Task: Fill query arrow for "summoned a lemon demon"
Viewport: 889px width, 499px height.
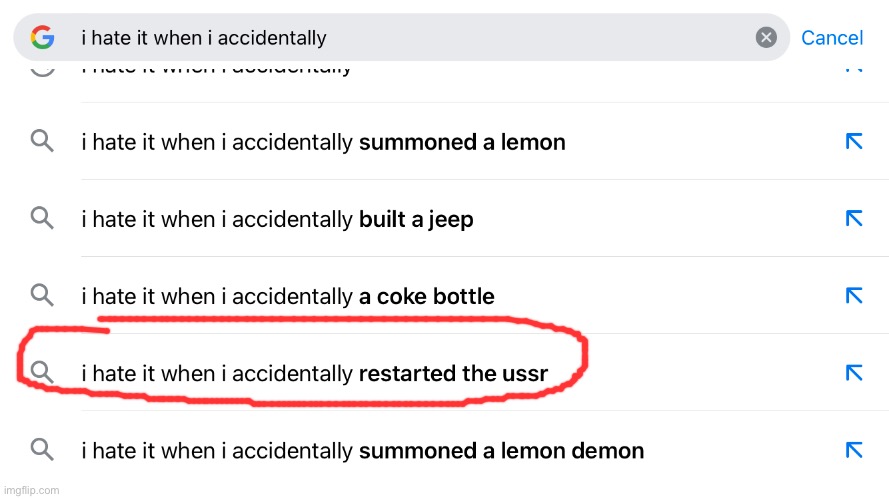Action: pyautogui.click(x=854, y=450)
